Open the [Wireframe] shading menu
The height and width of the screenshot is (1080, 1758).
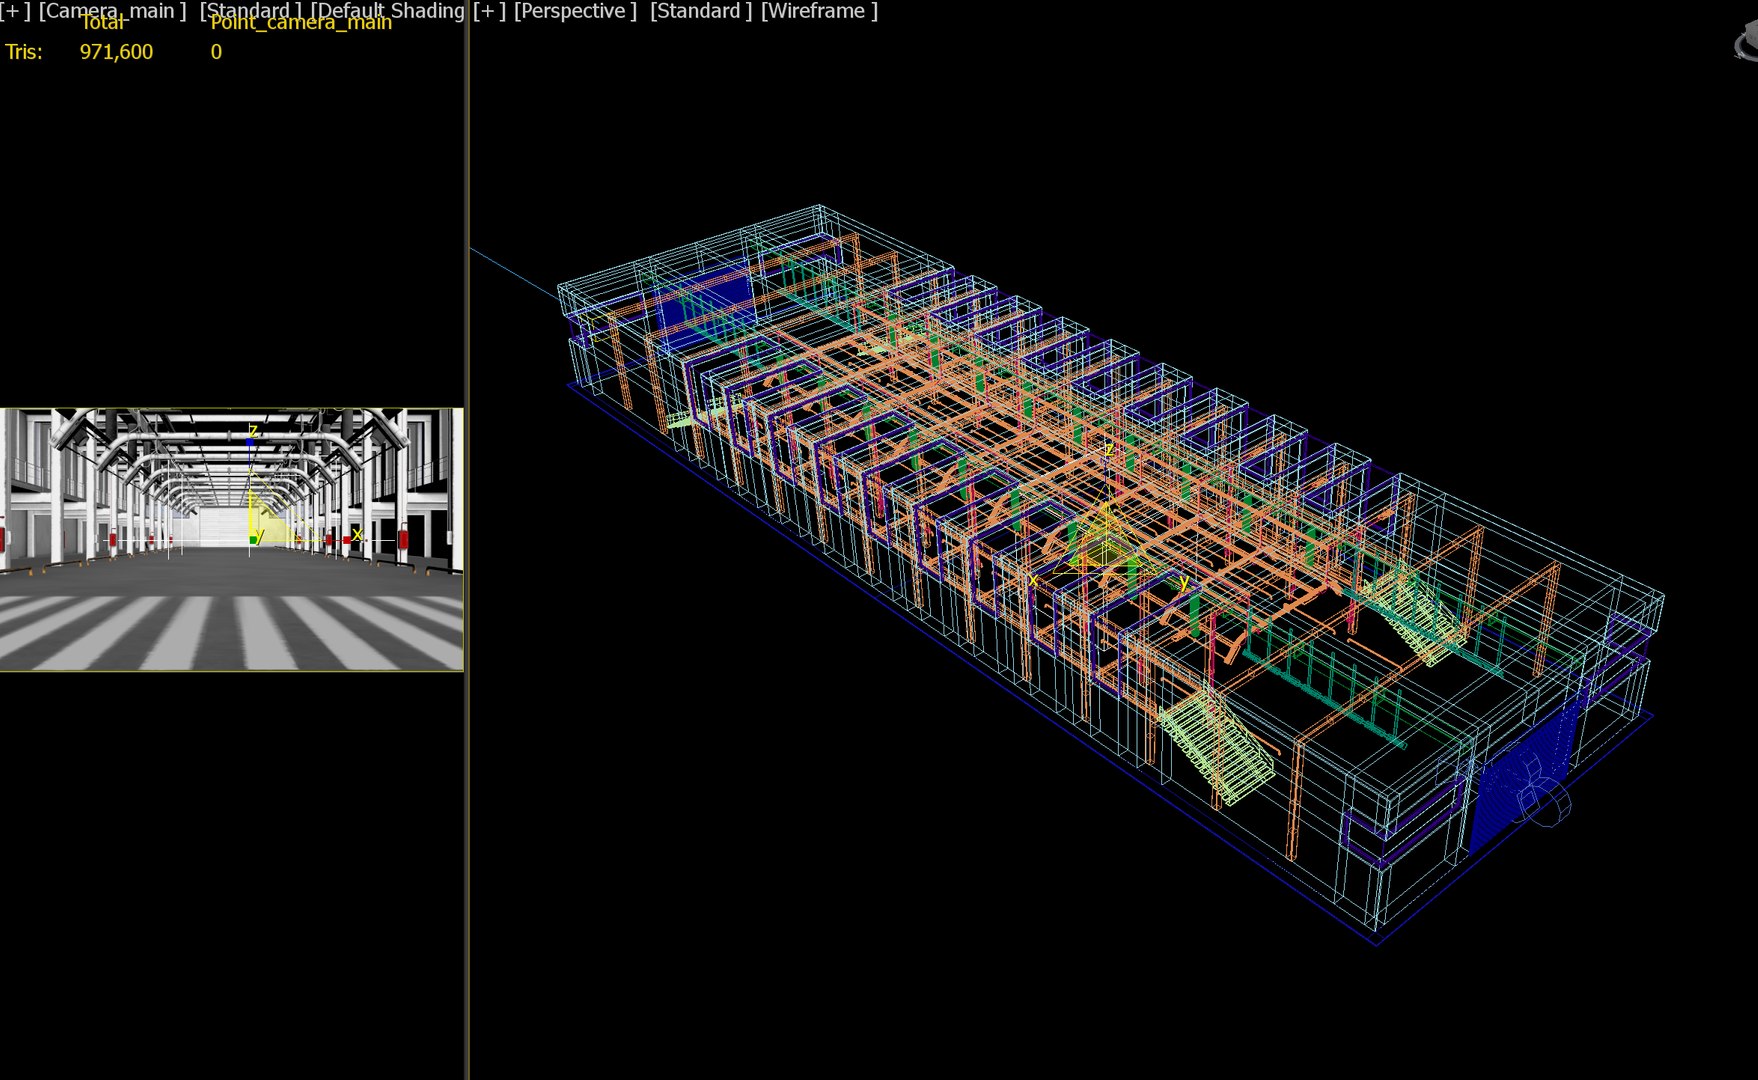pyautogui.click(x=819, y=11)
